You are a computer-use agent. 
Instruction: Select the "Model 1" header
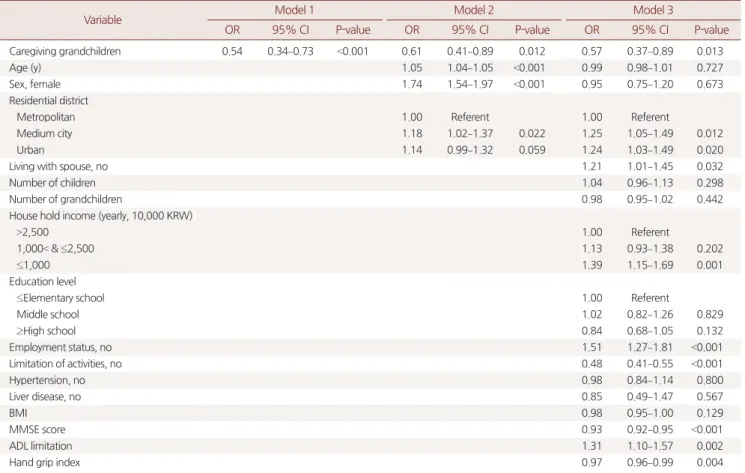[x=294, y=10]
